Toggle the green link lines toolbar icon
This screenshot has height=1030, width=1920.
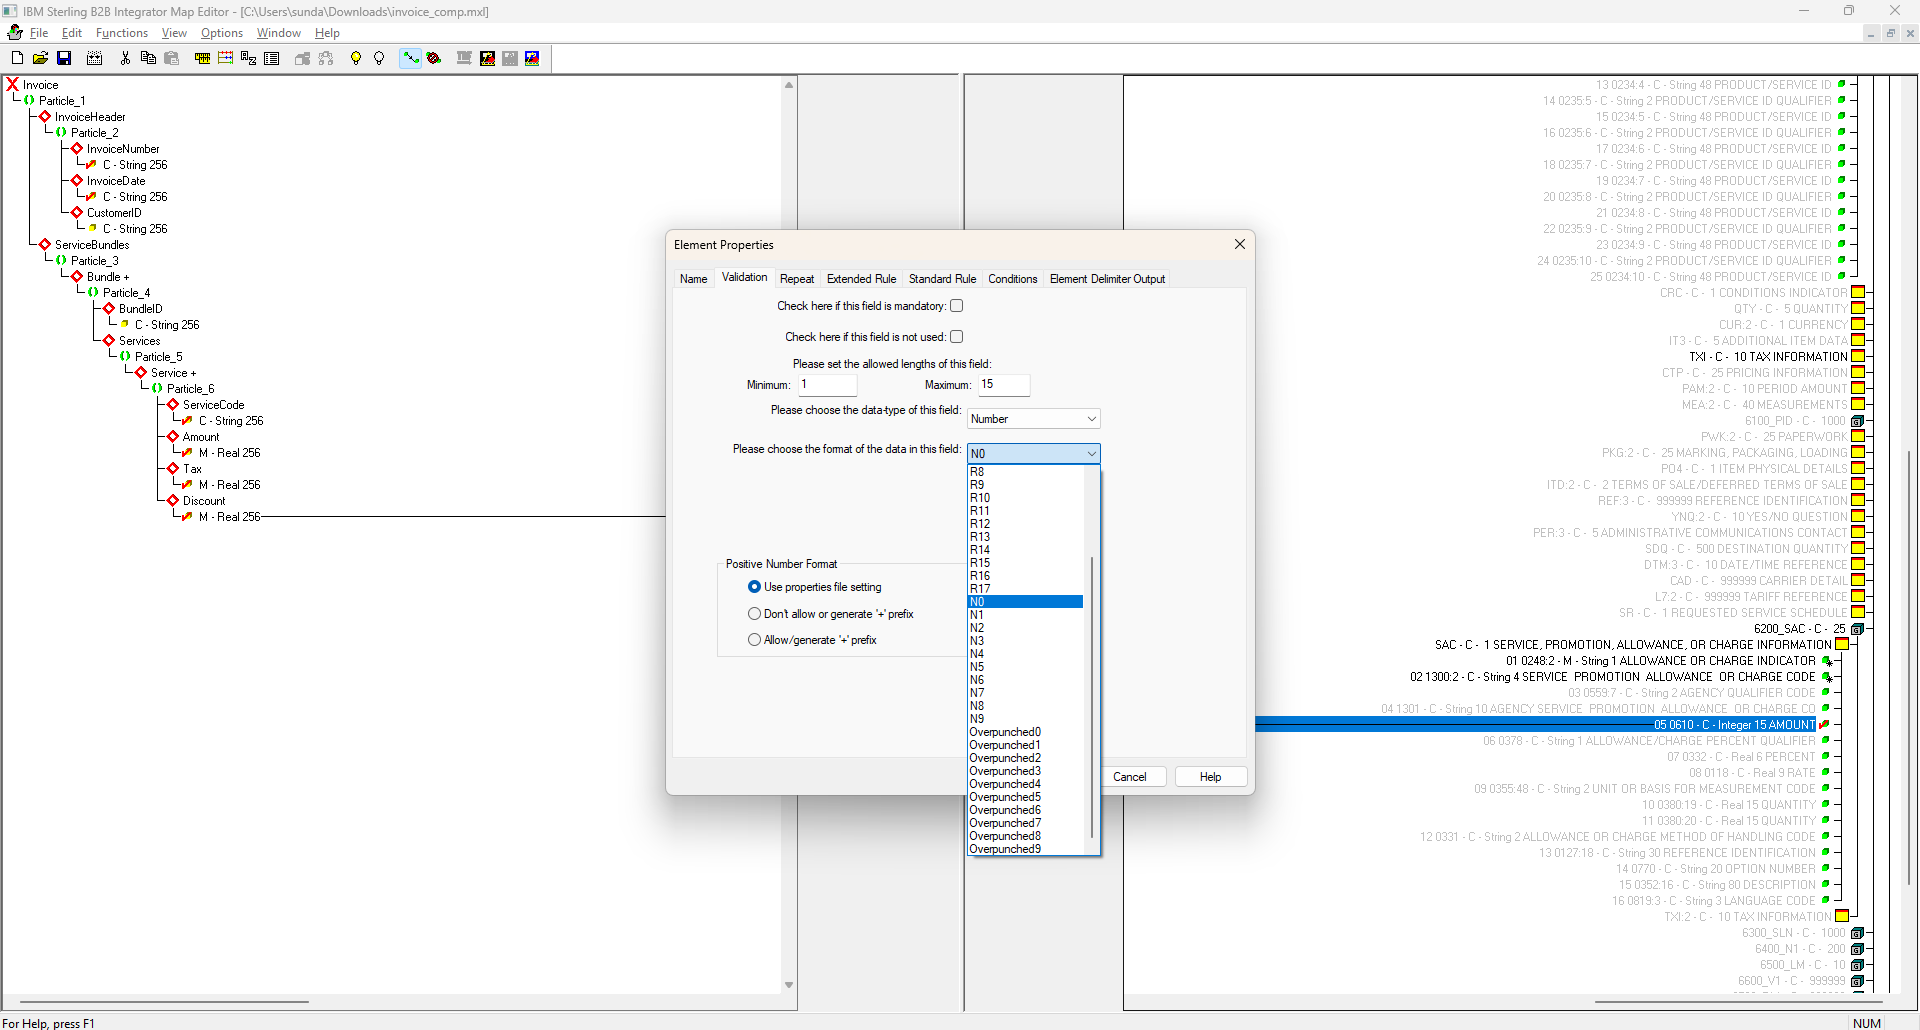point(410,58)
